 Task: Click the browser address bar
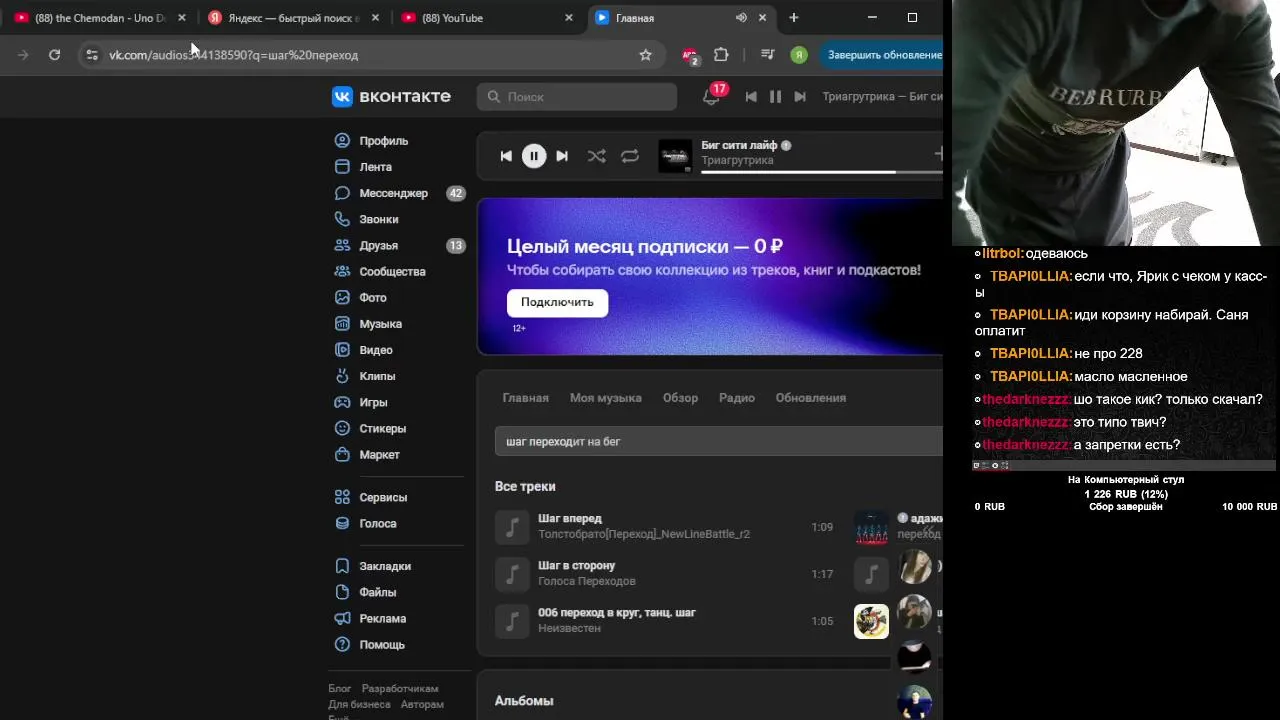point(370,55)
